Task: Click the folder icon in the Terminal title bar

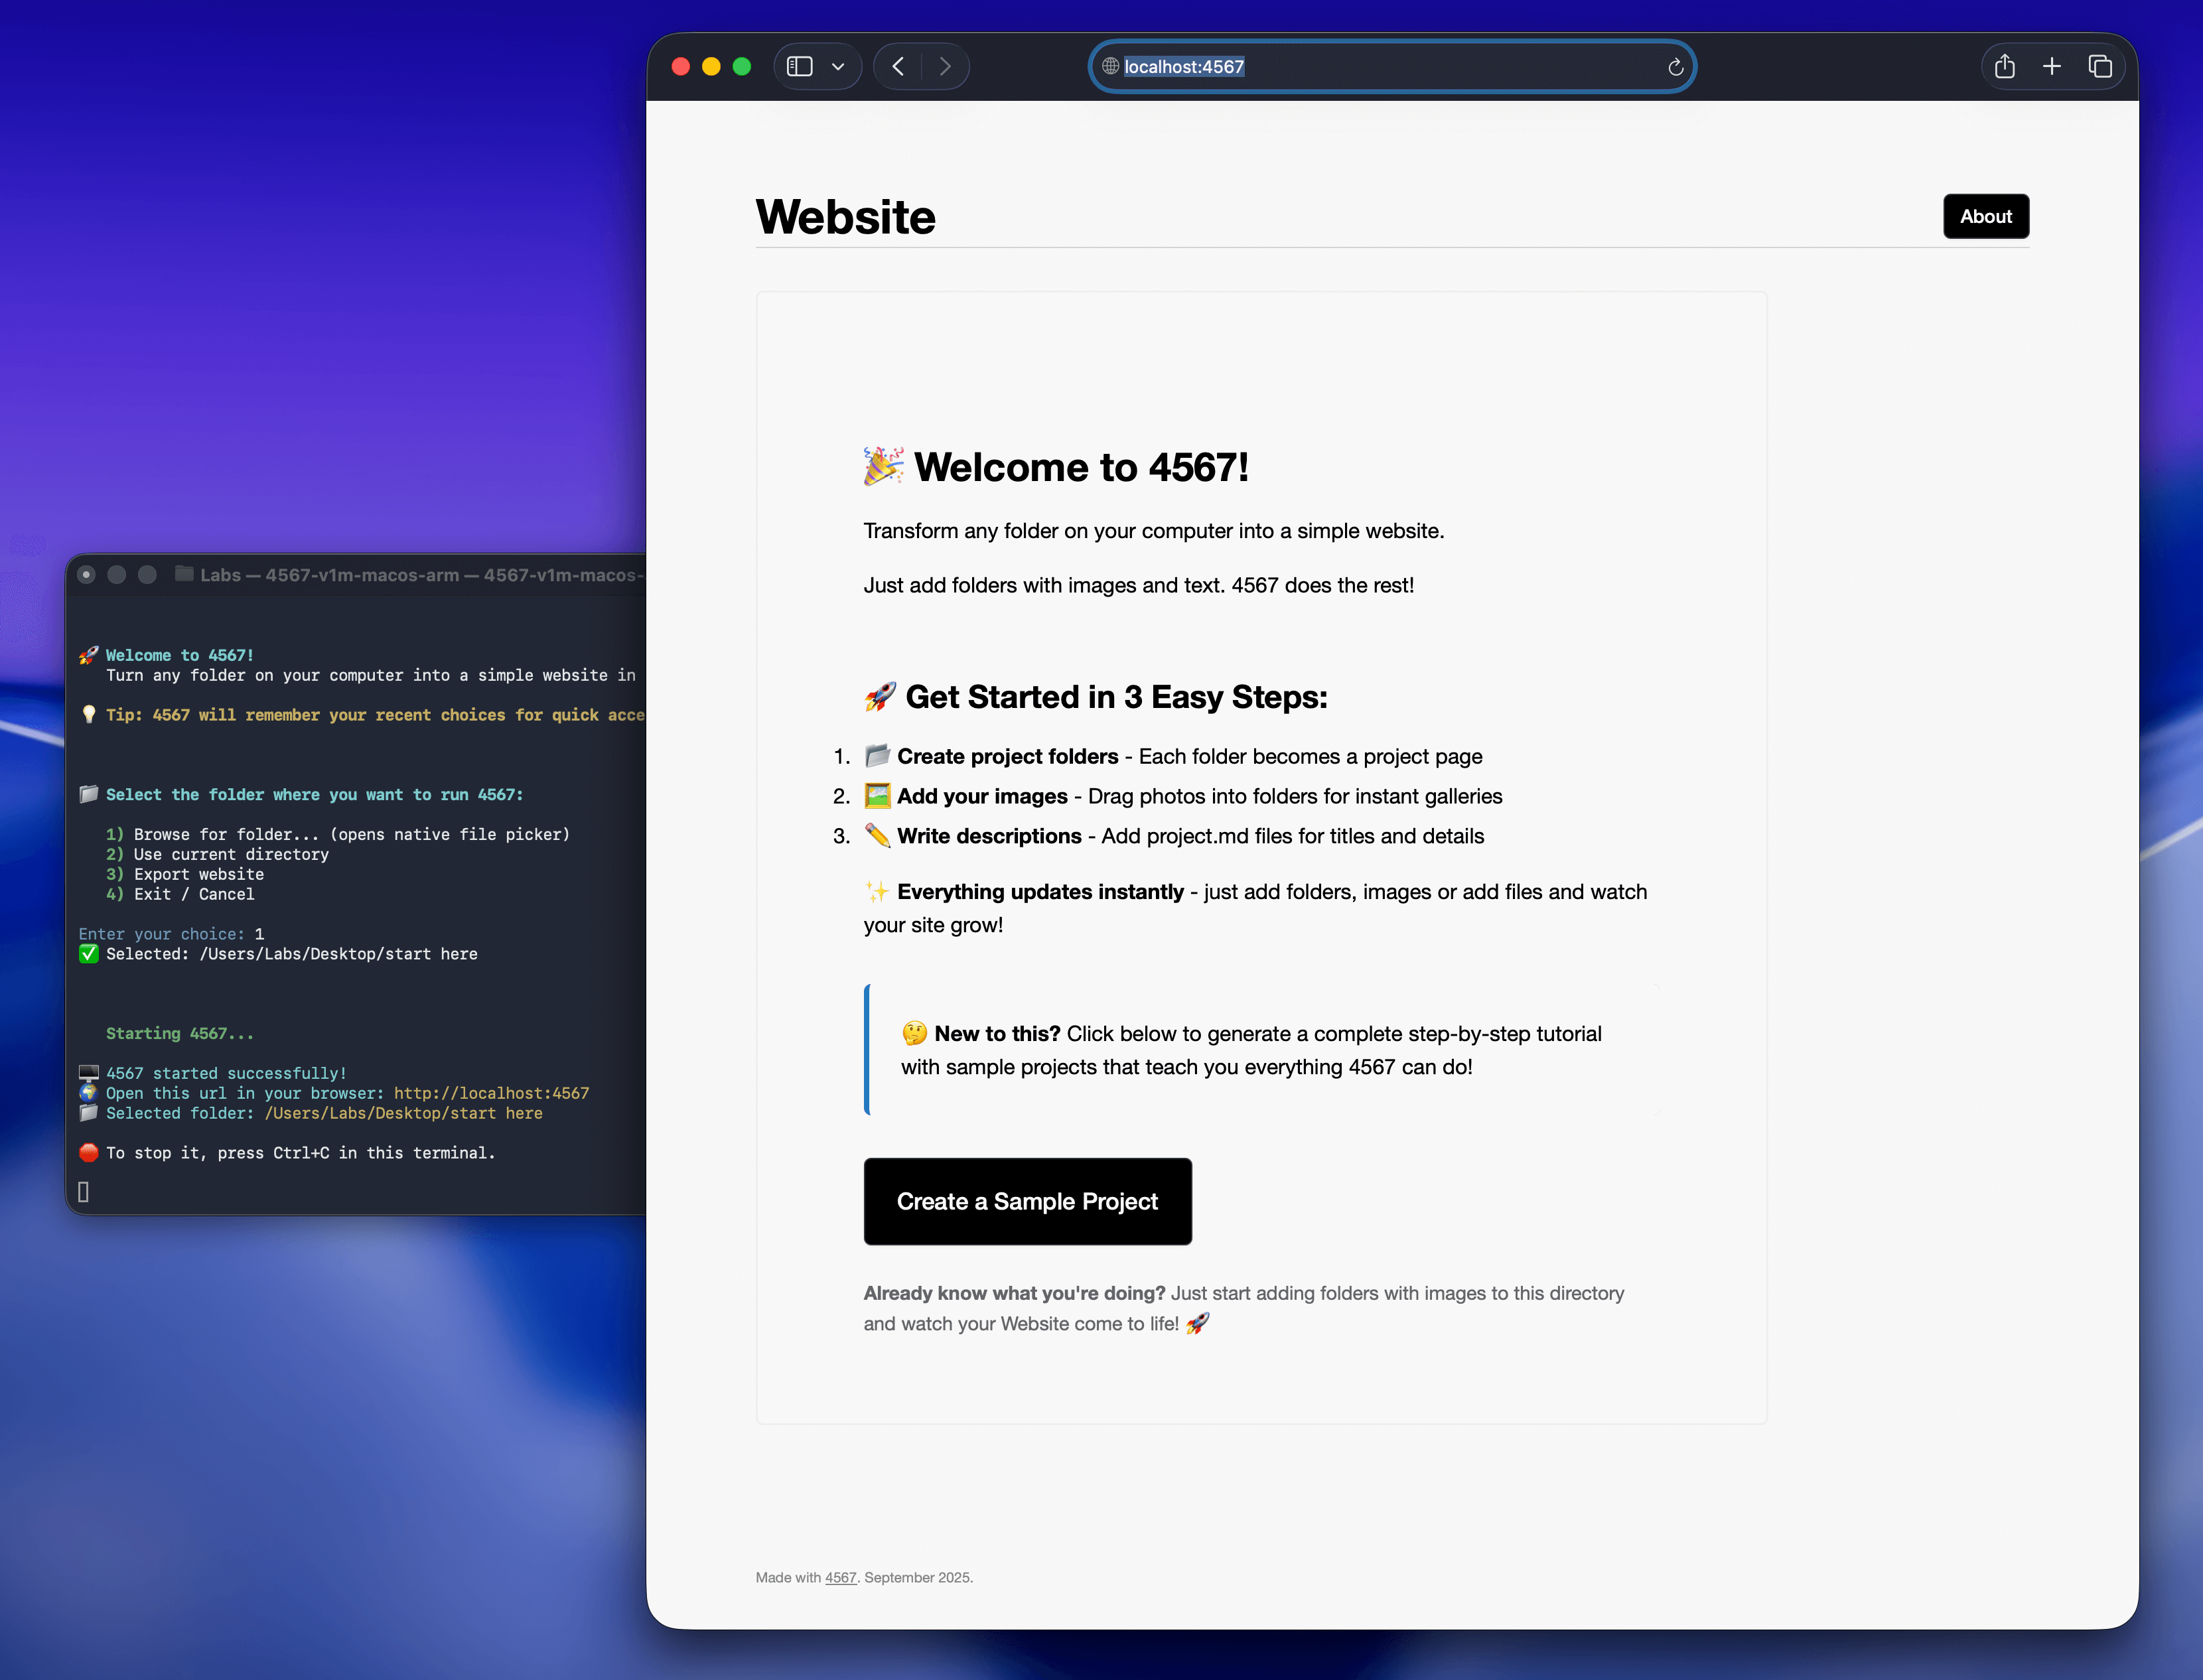Action: (x=184, y=575)
